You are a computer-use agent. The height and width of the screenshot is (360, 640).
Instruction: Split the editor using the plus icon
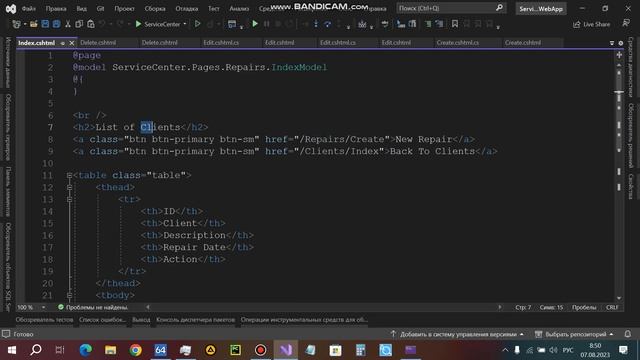[x=619, y=55]
